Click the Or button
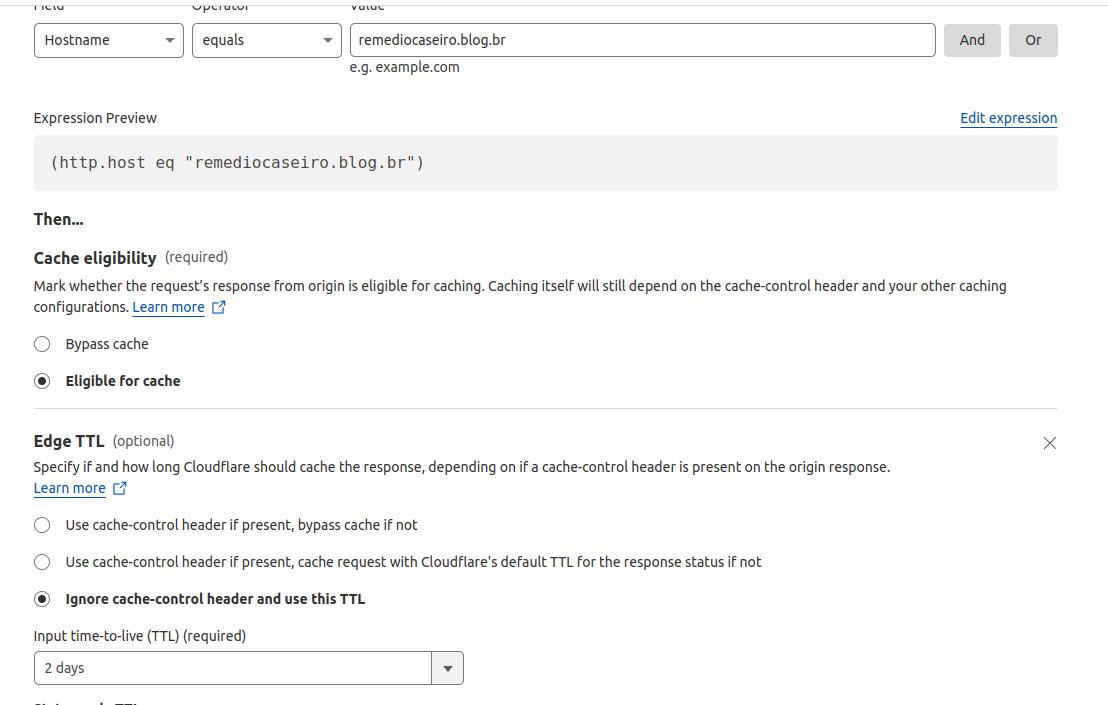 [1033, 40]
